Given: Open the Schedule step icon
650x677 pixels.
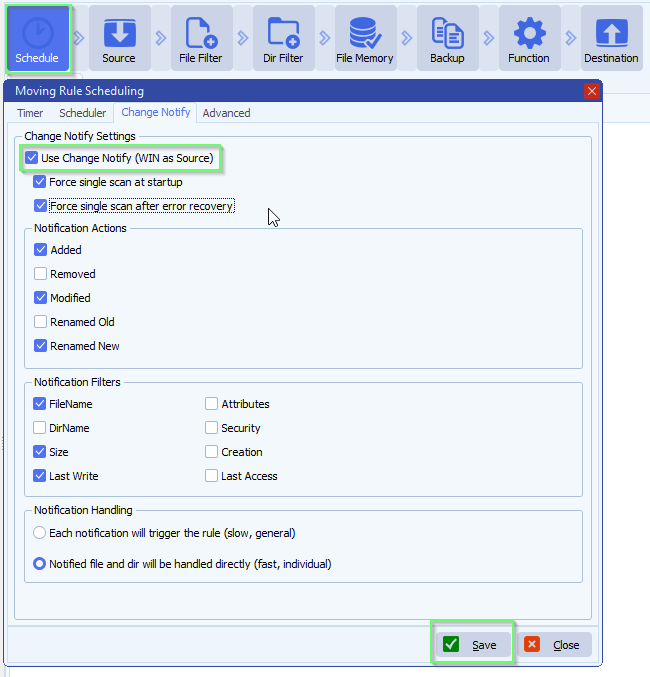Looking at the screenshot, I should tap(38, 38).
